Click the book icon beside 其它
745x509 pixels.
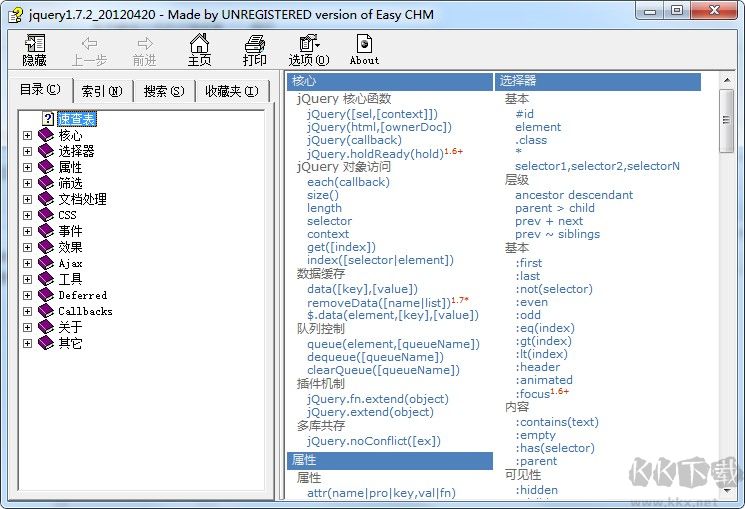pos(46,343)
